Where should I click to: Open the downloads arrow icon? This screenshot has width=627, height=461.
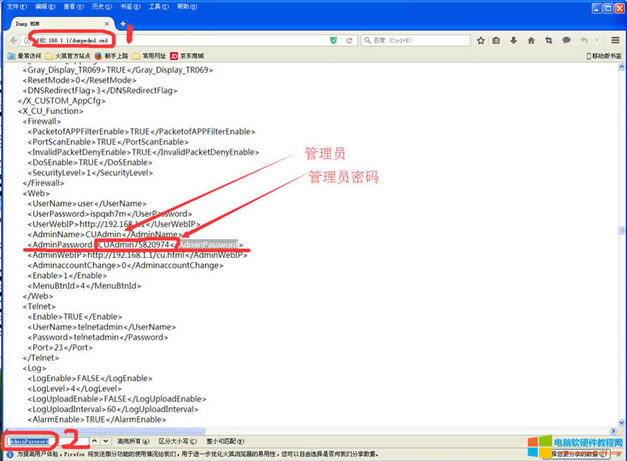click(514, 40)
